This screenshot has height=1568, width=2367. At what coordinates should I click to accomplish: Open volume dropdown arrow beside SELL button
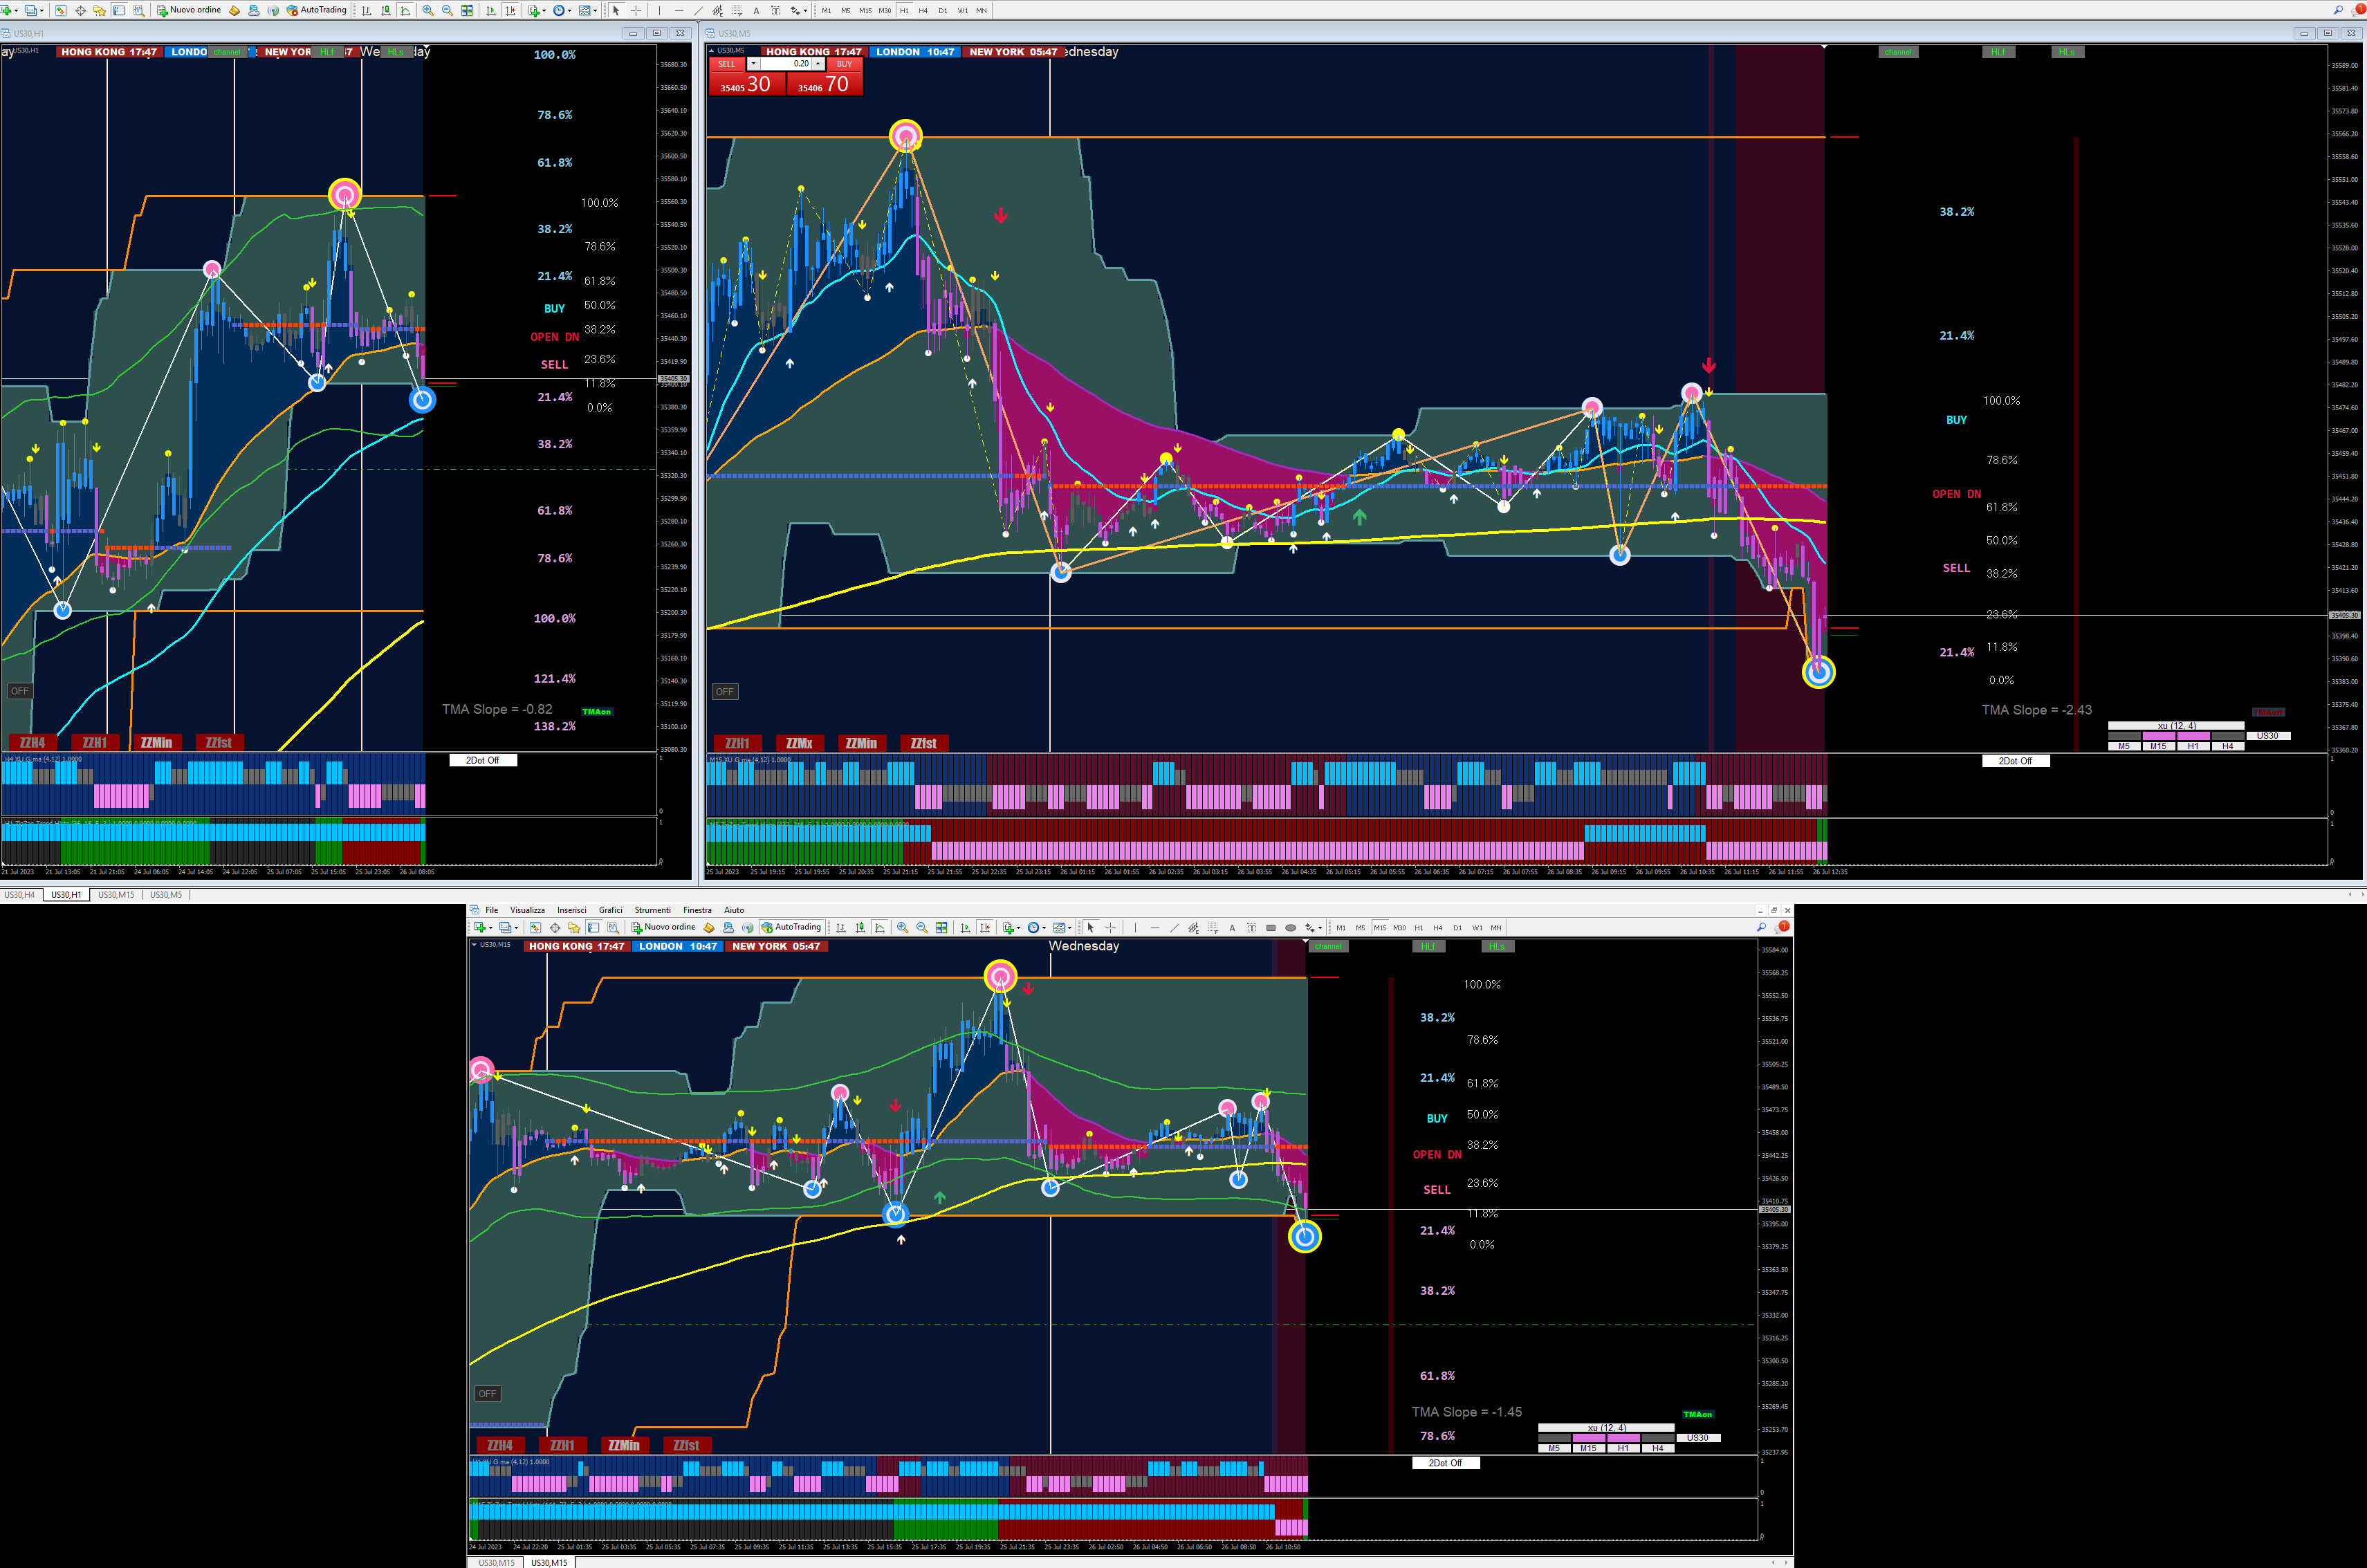pyautogui.click(x=754, y=64)
